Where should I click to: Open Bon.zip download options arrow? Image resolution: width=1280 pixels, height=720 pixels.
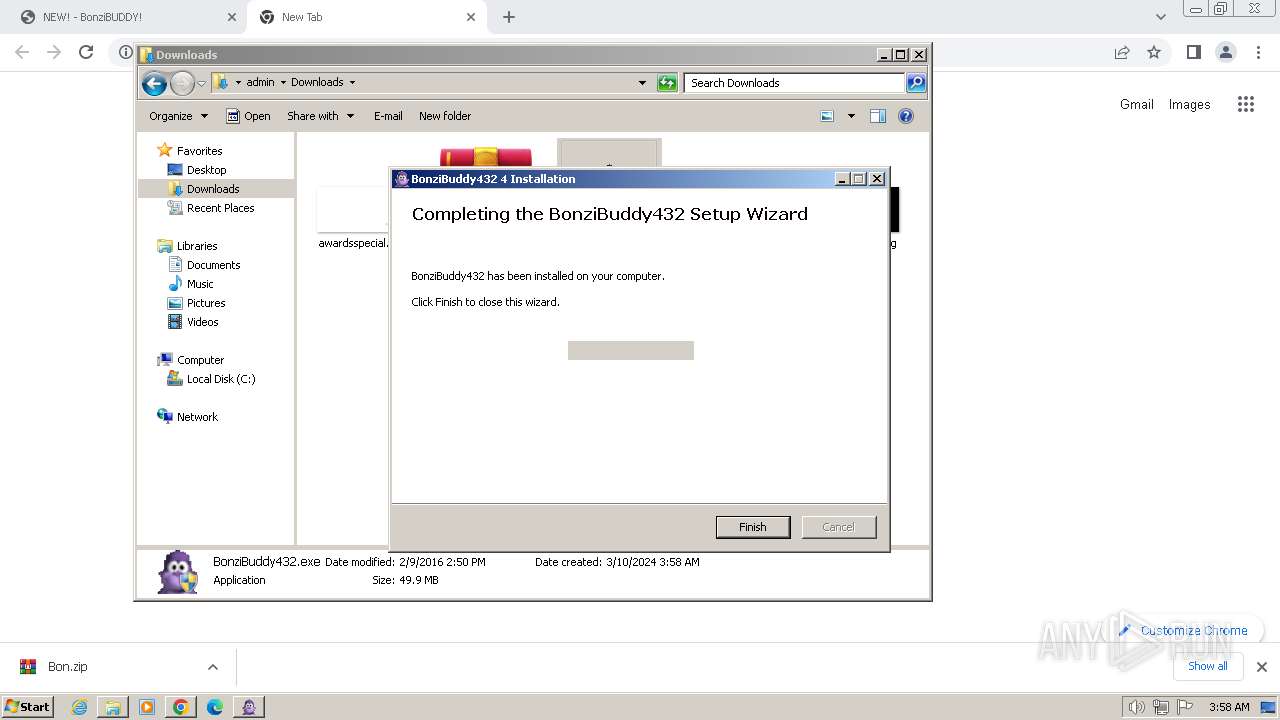click(x=212, y=667)
